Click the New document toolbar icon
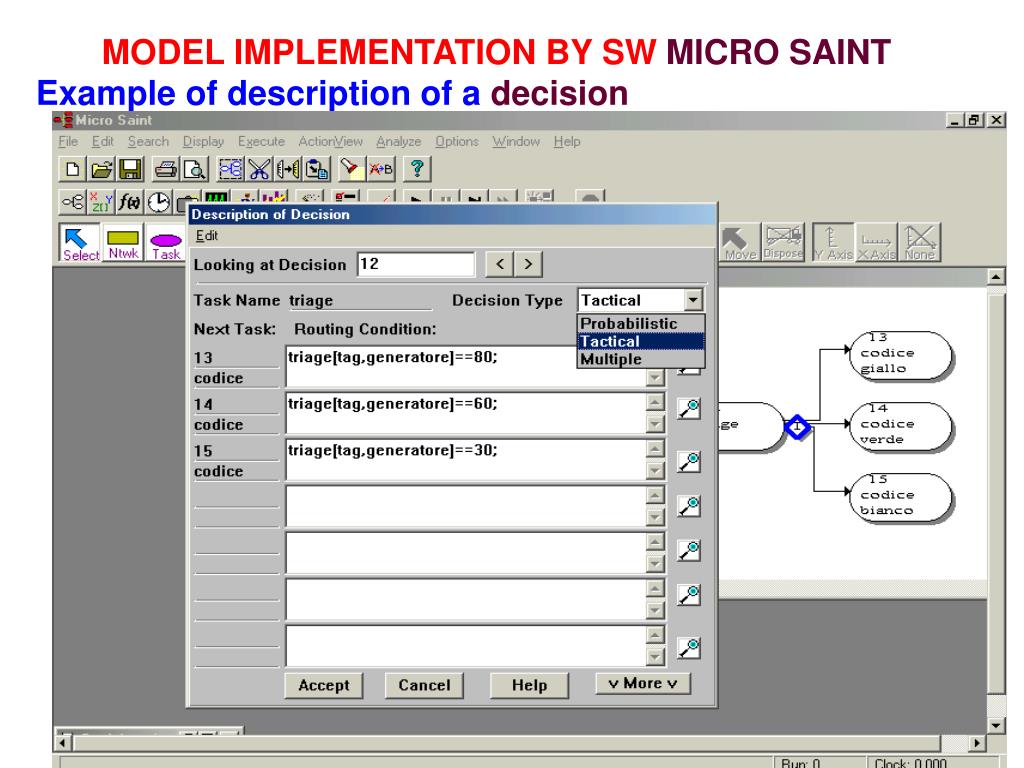Viewport: 1024px width, 768px height. pyautogui.click(x=71, y=170)
